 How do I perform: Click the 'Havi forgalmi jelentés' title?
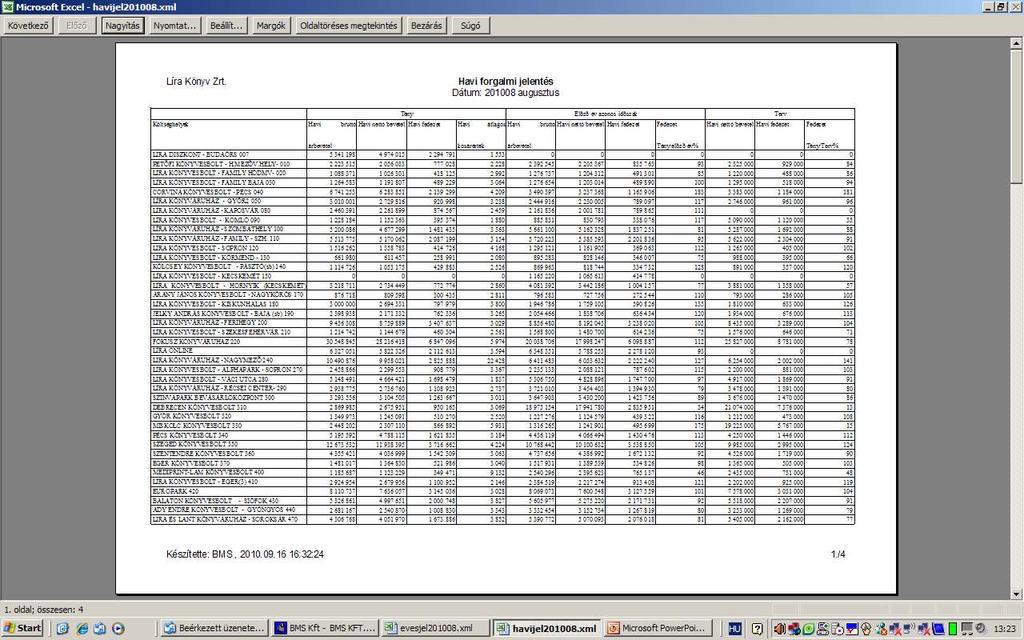tap(505, 82)
